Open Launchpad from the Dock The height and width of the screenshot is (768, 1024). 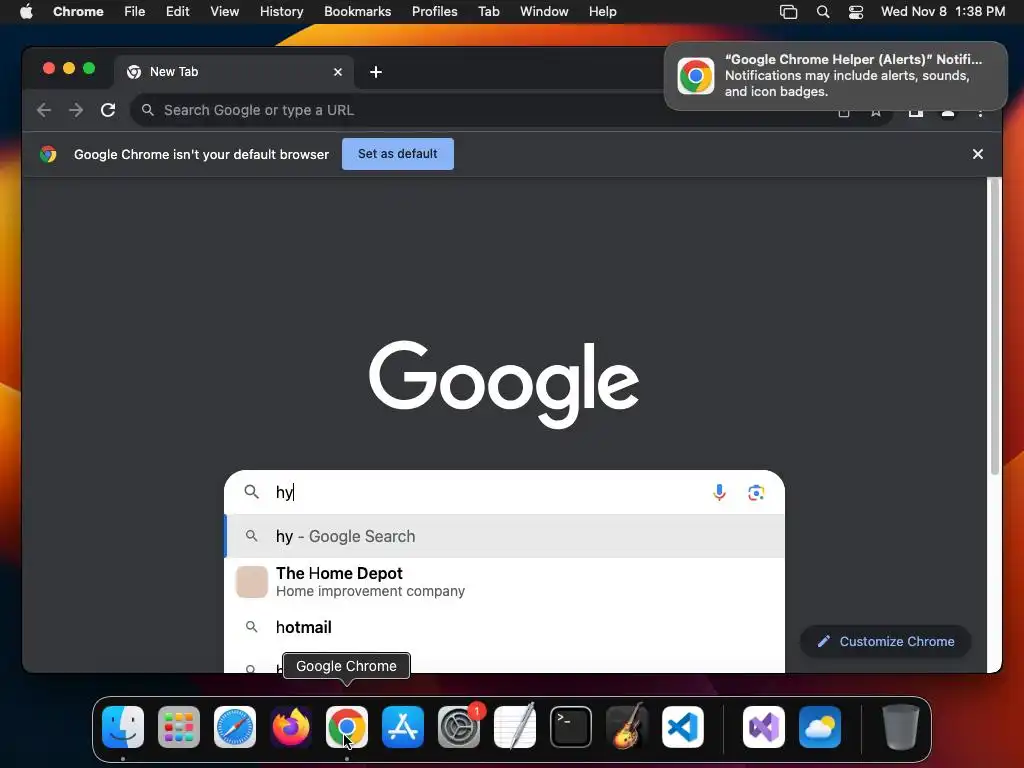point(179,727)
